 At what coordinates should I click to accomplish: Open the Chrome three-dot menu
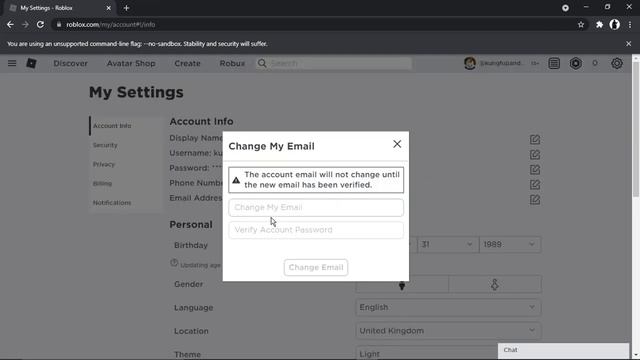tap(630, 25)
